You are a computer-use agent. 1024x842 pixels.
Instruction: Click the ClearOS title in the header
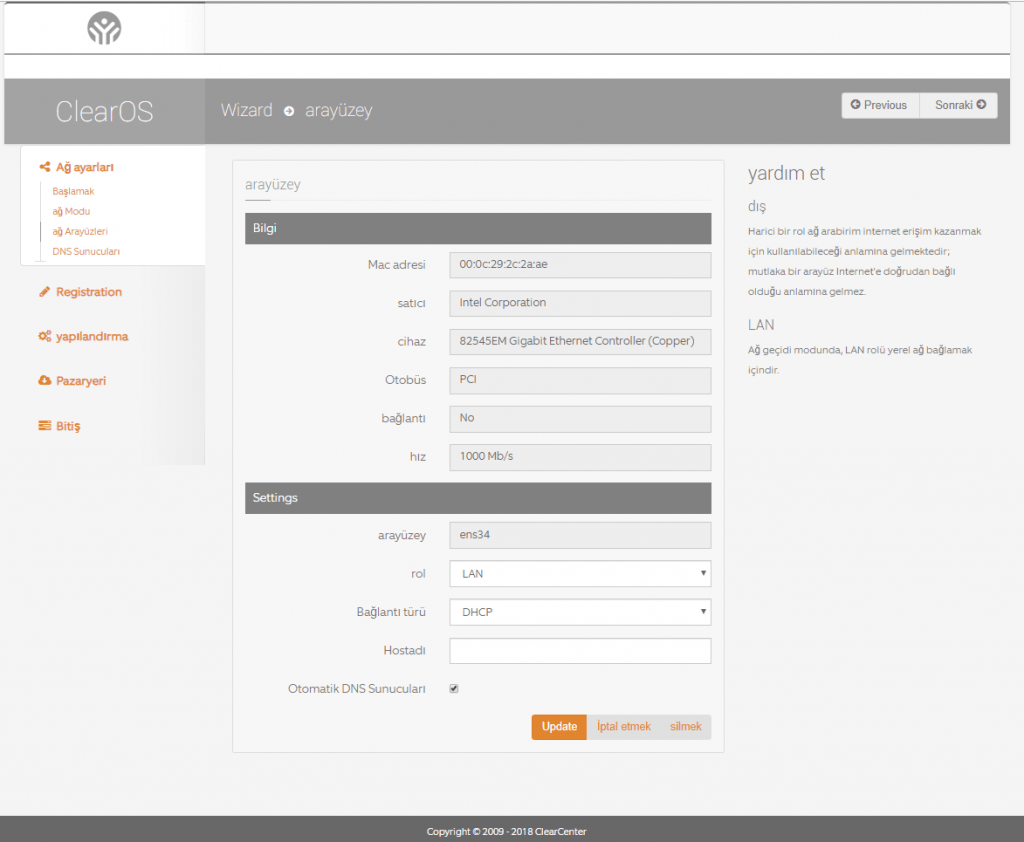click(104, 111)
